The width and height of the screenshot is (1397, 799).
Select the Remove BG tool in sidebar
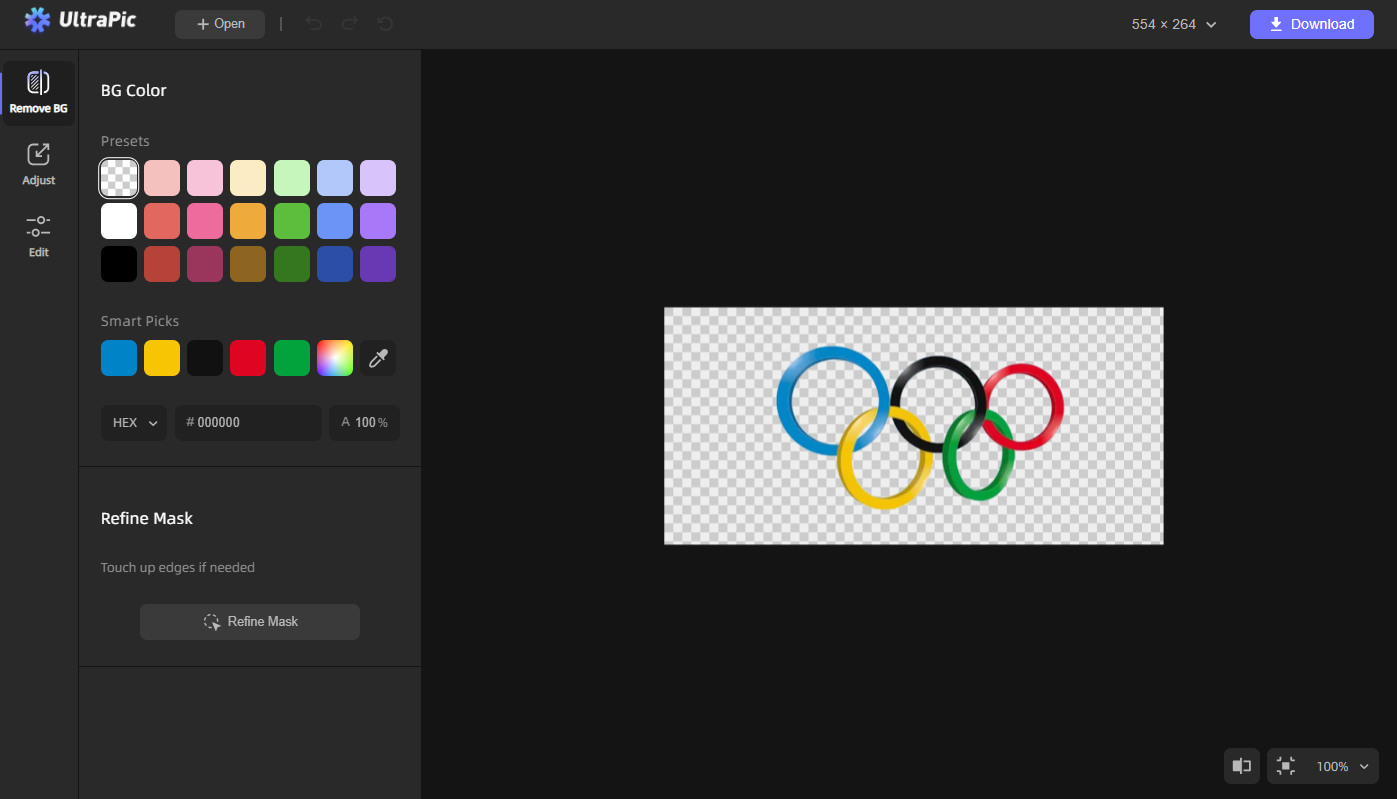coord(38,92)
